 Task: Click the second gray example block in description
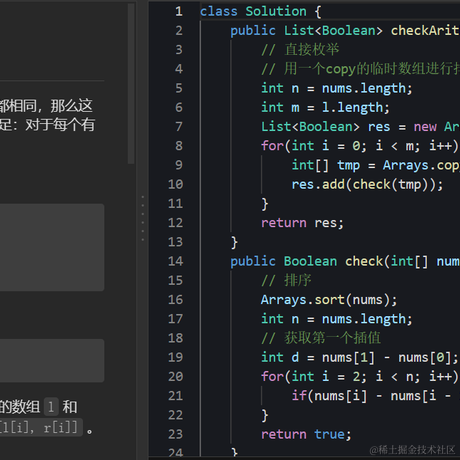pyautogui.click(x=52, y=361)
